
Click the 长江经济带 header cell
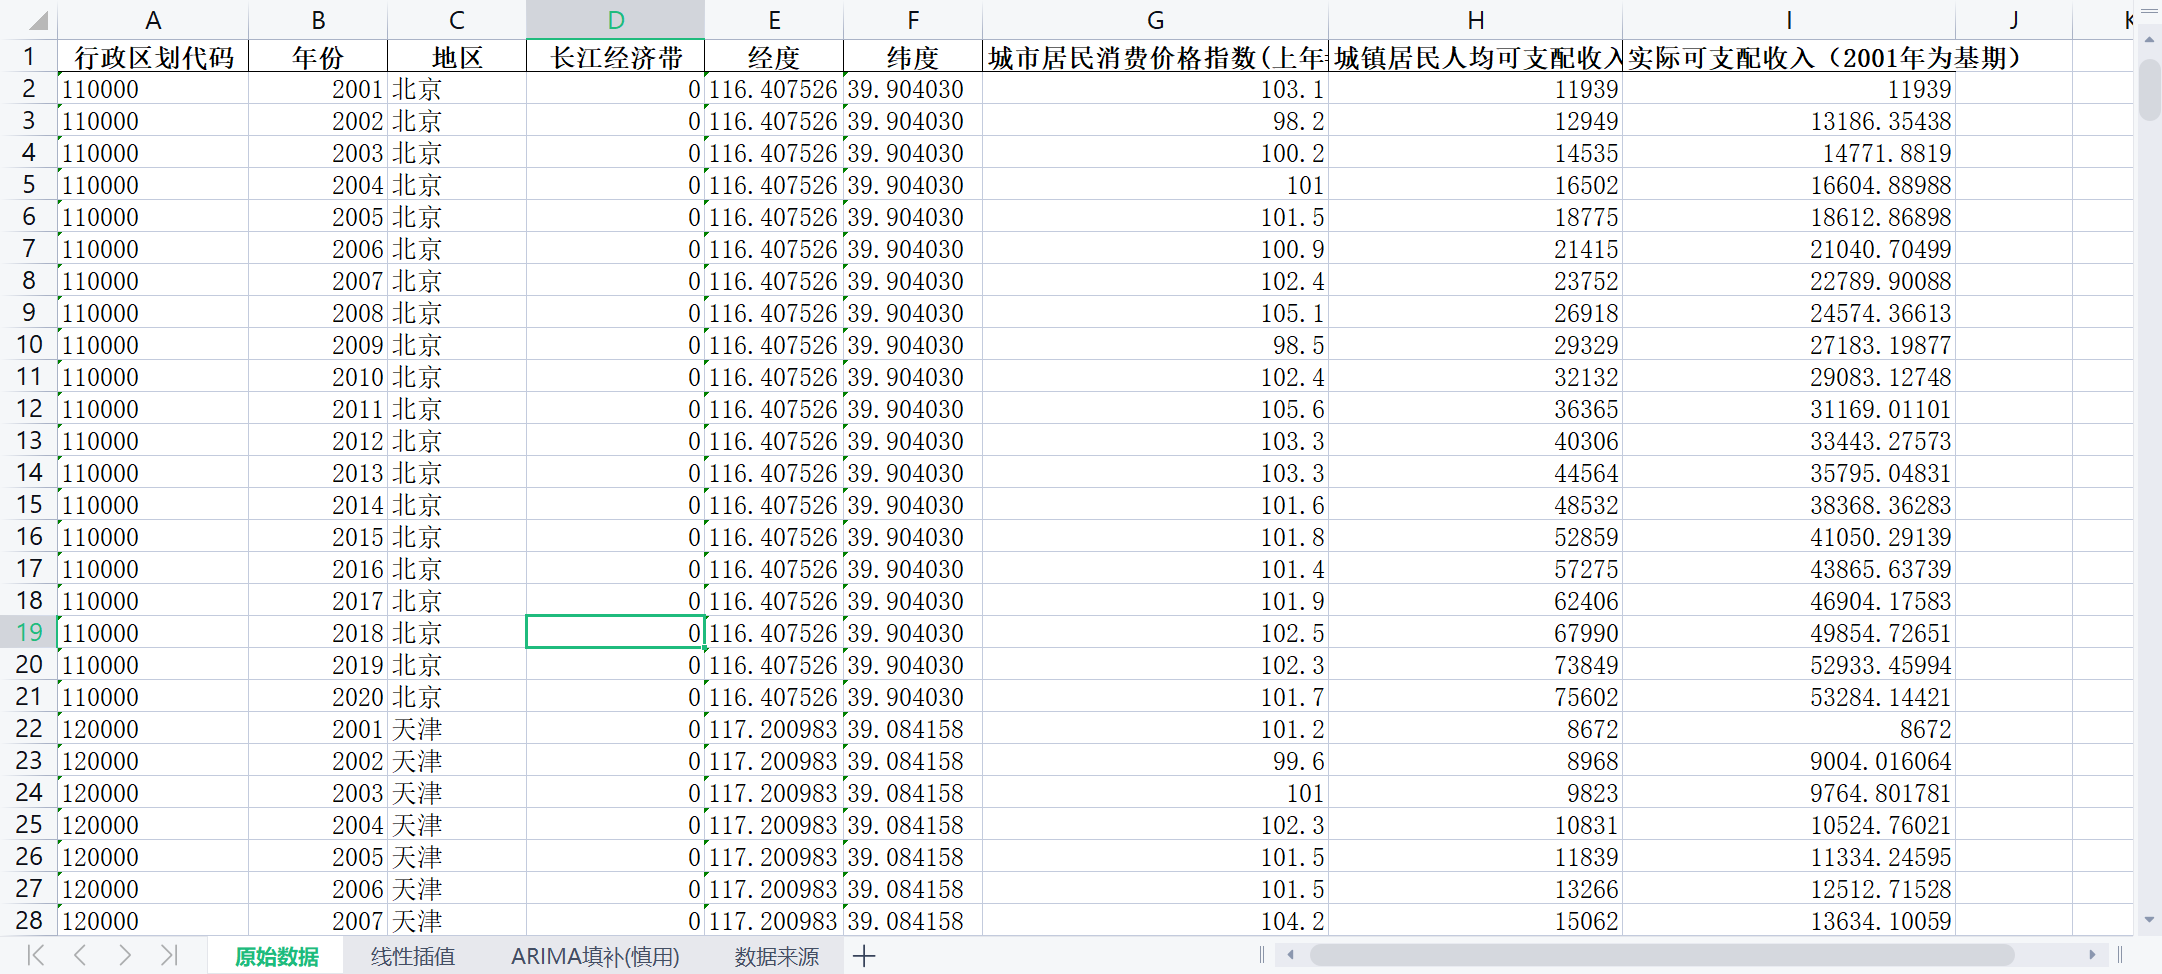click(x=616, y=57)
